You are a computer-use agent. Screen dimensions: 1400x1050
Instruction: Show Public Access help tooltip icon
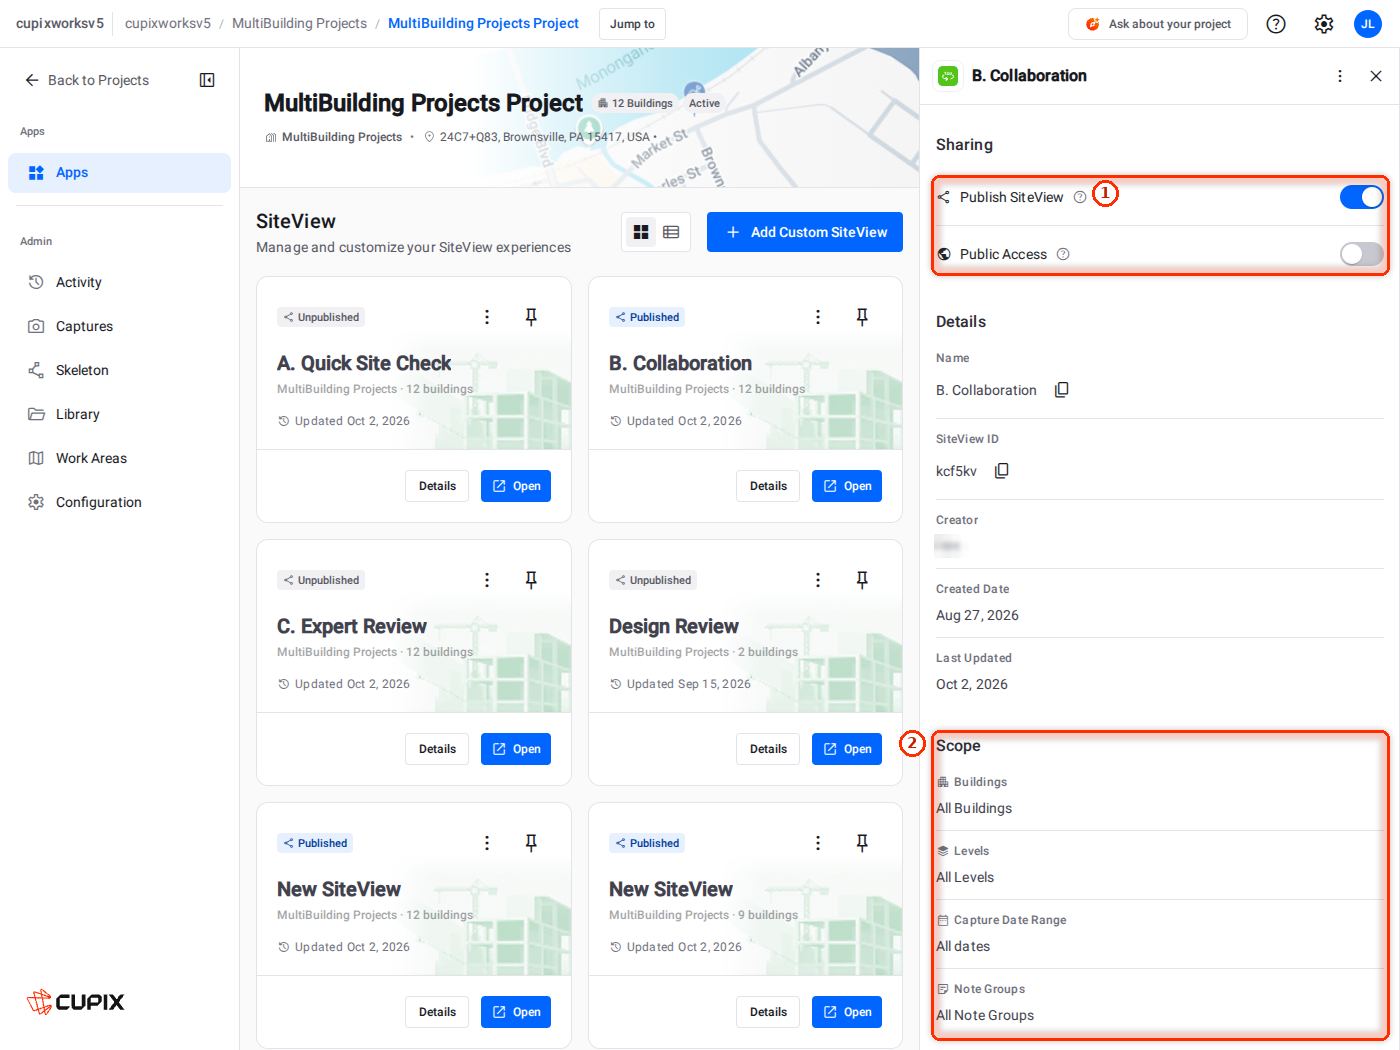1063,254
